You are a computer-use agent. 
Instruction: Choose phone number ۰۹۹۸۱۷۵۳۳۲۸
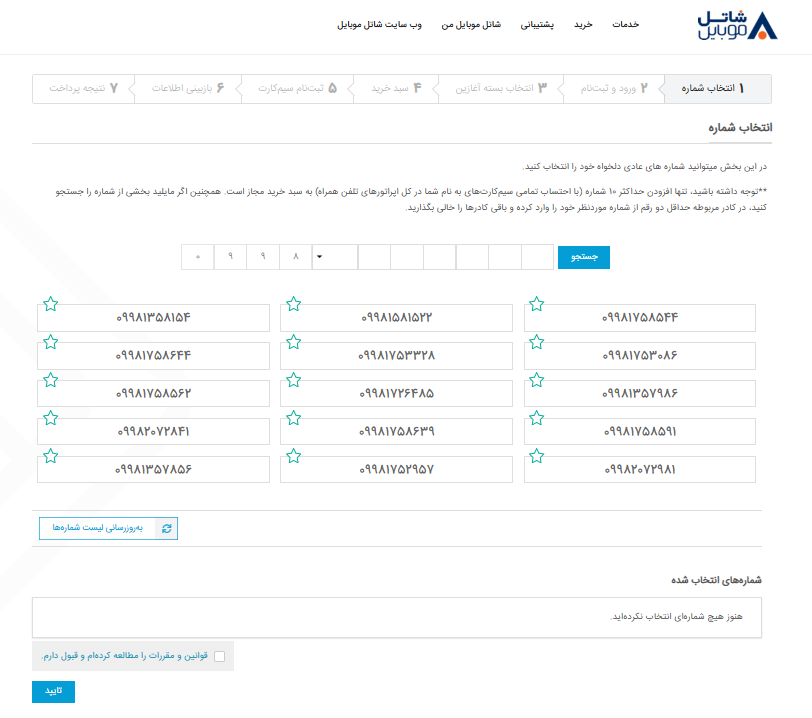tap(396, 355)
